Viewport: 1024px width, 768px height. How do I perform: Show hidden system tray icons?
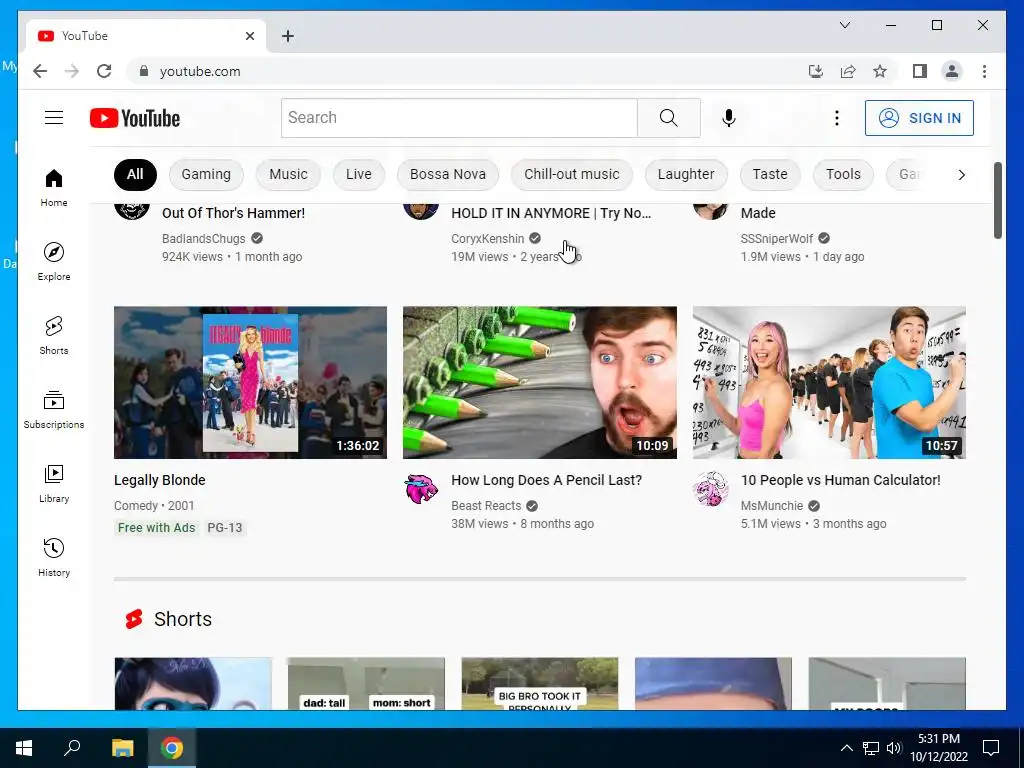[x=846, y=748]
